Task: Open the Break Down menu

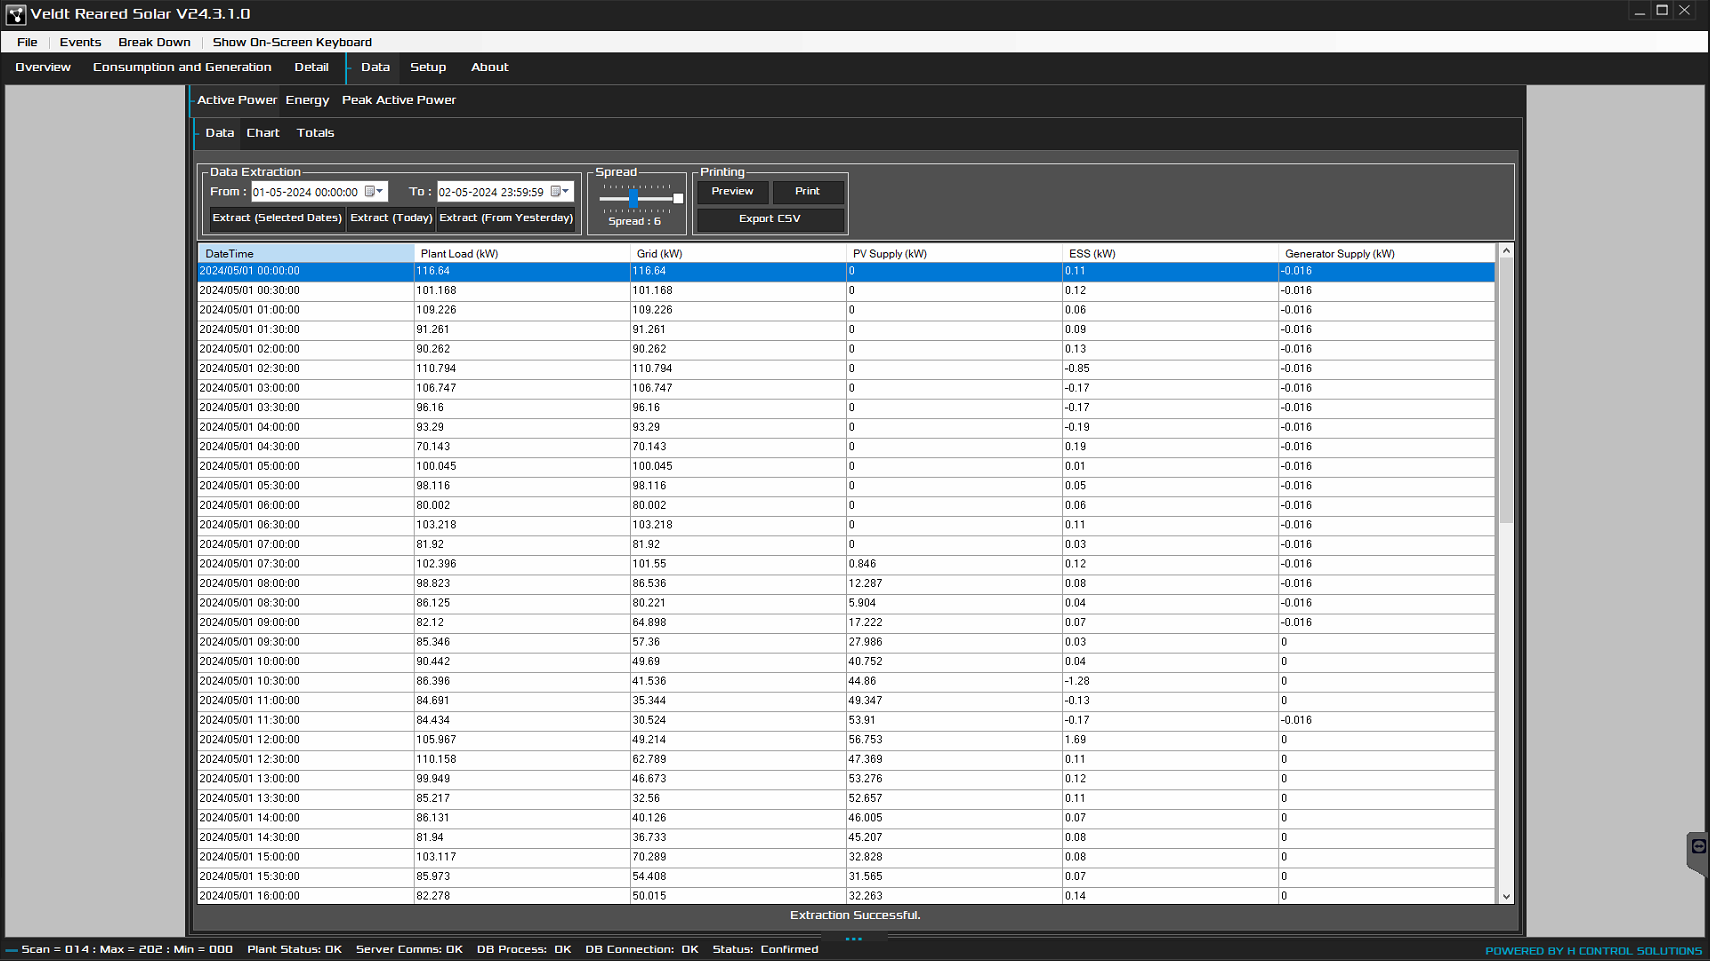Action: pyautogui.click(x=154, y=42)
